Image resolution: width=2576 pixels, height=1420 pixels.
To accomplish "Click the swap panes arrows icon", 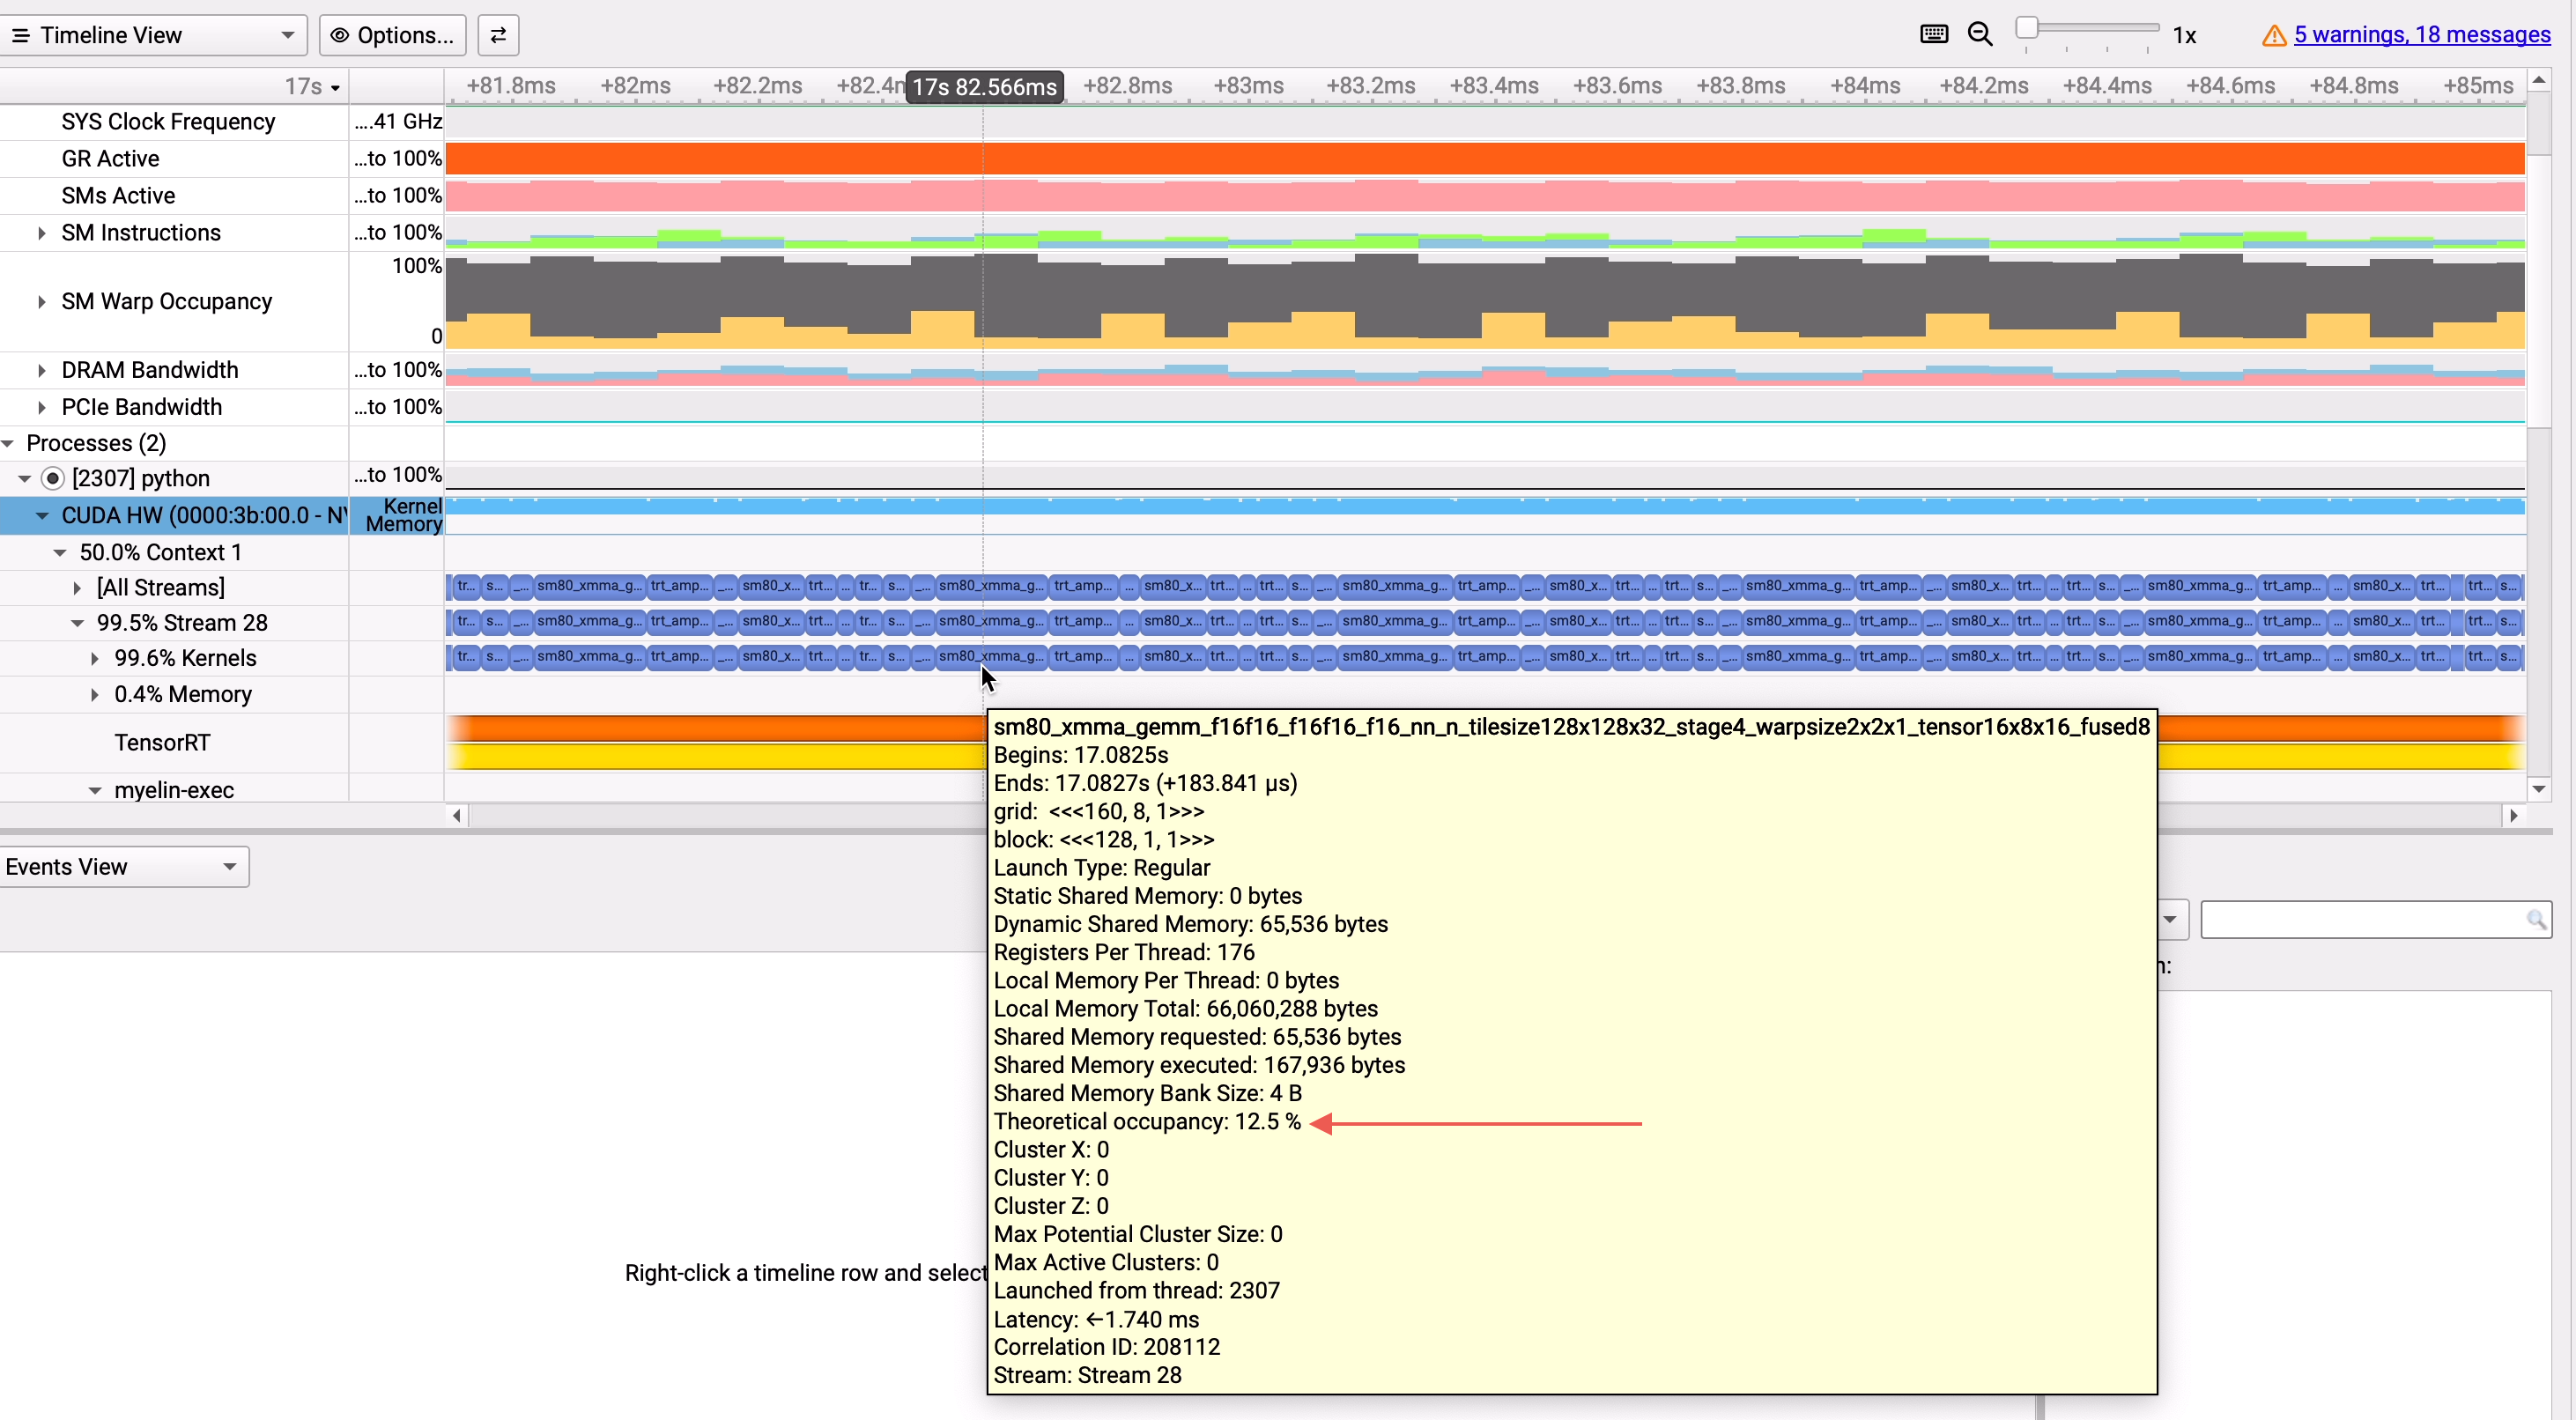I will [498, 35].
